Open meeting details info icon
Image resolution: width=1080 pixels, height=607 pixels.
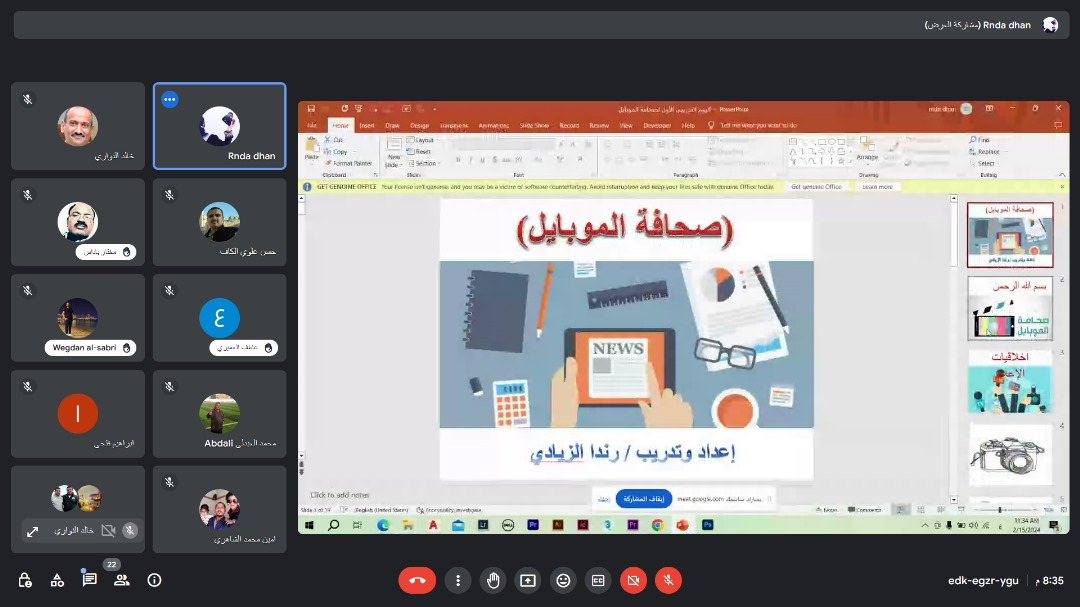pyautogui.click(x=154, y=580)
